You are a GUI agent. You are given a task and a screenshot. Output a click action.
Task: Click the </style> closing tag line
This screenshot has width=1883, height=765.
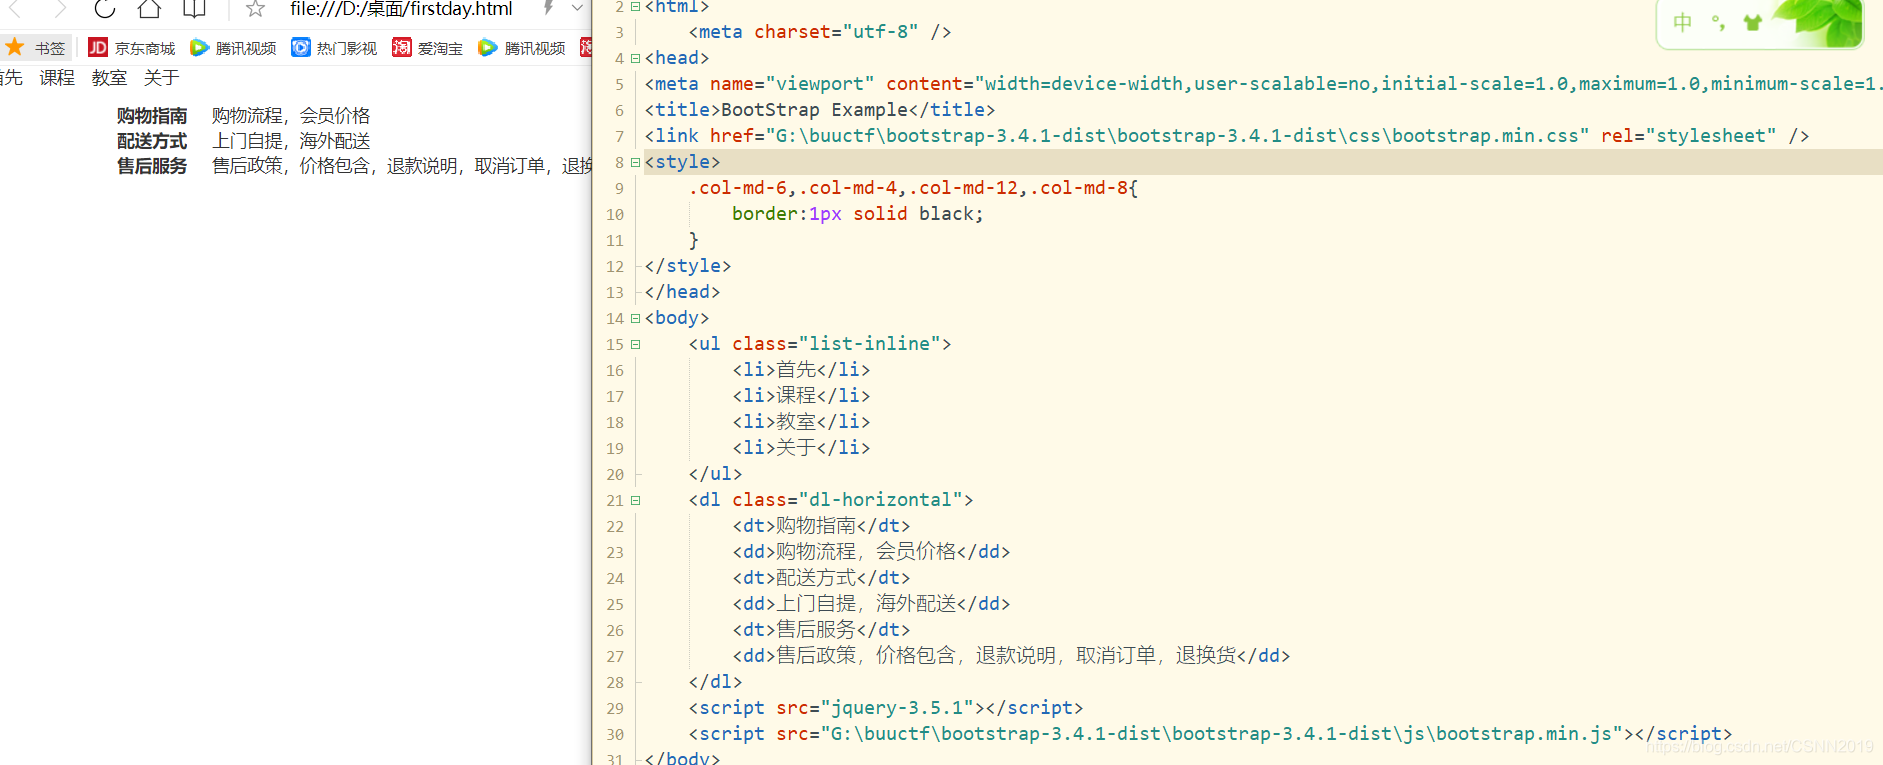point(688,266)
